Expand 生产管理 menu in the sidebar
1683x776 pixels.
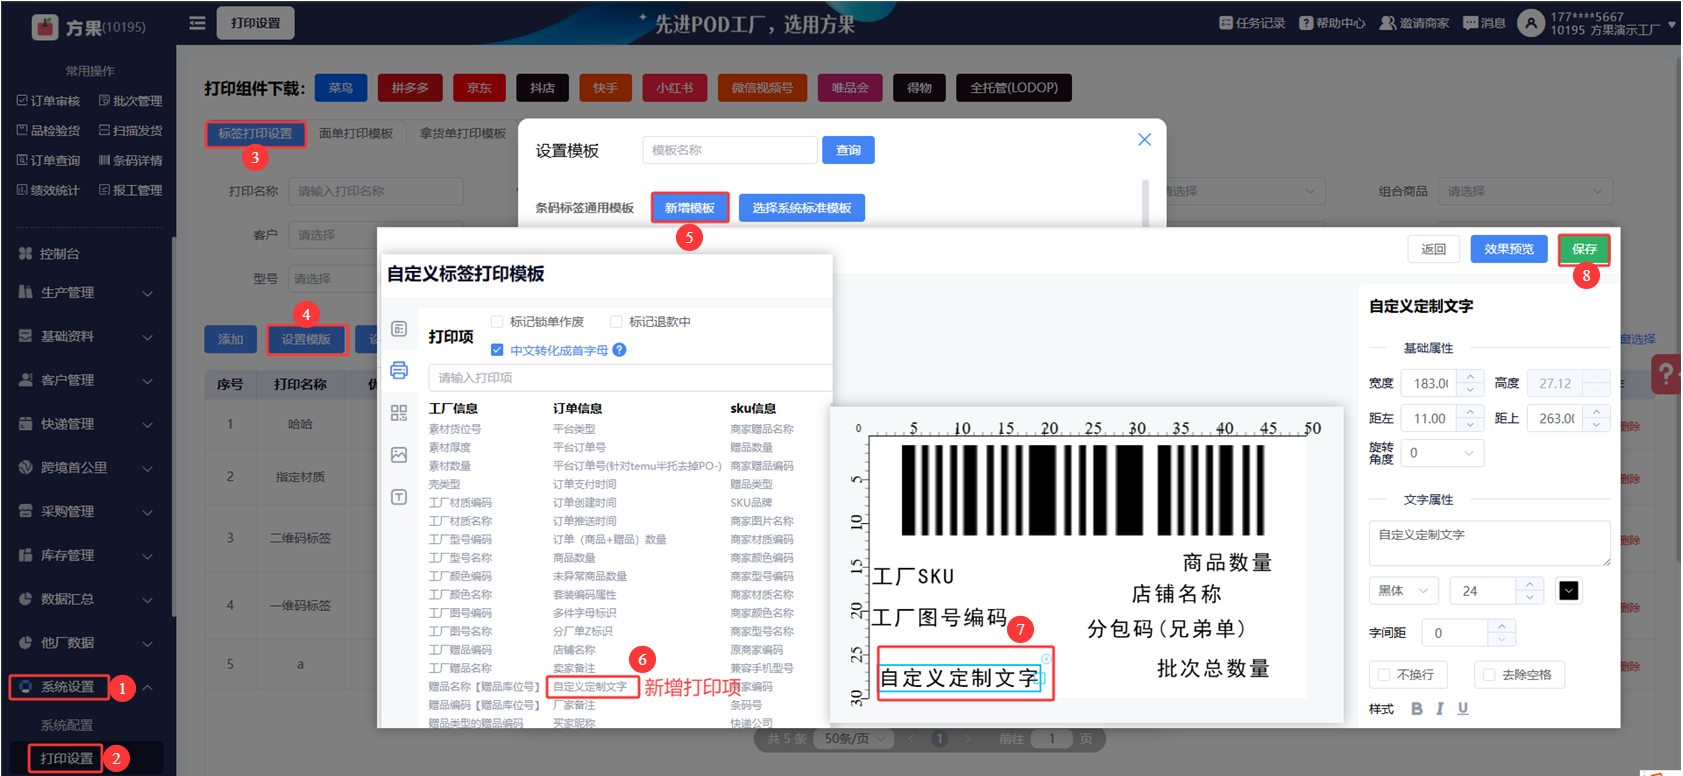[x=87, y=293]
